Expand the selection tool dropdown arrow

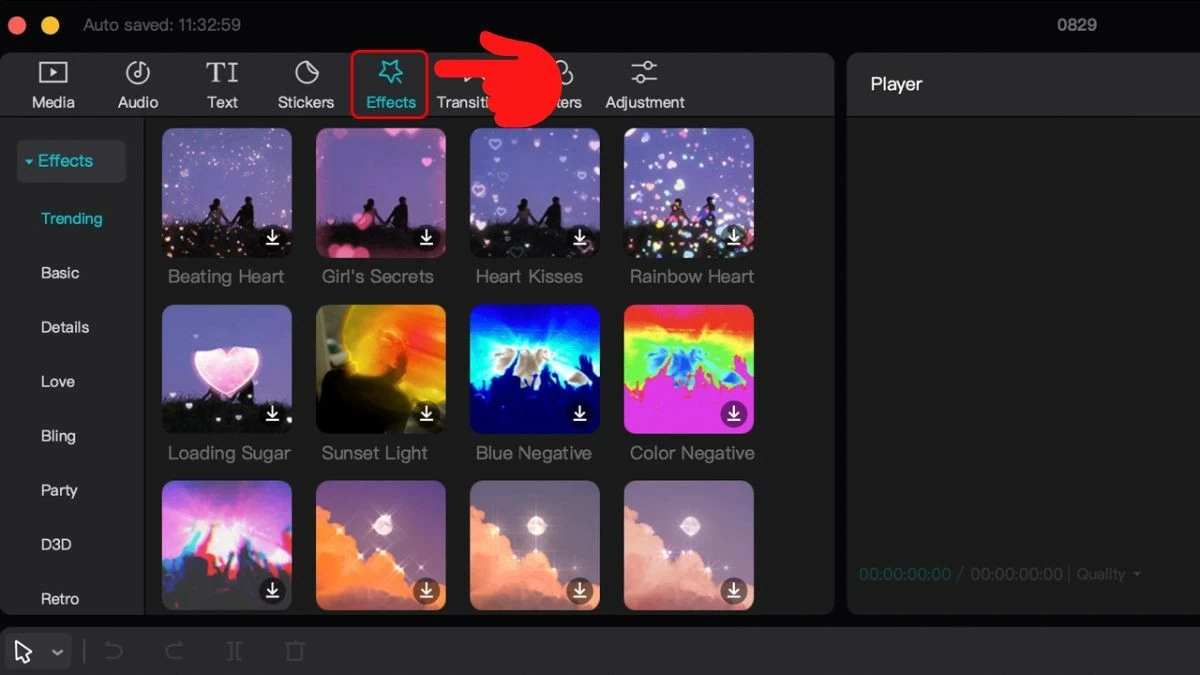point(58,653)
